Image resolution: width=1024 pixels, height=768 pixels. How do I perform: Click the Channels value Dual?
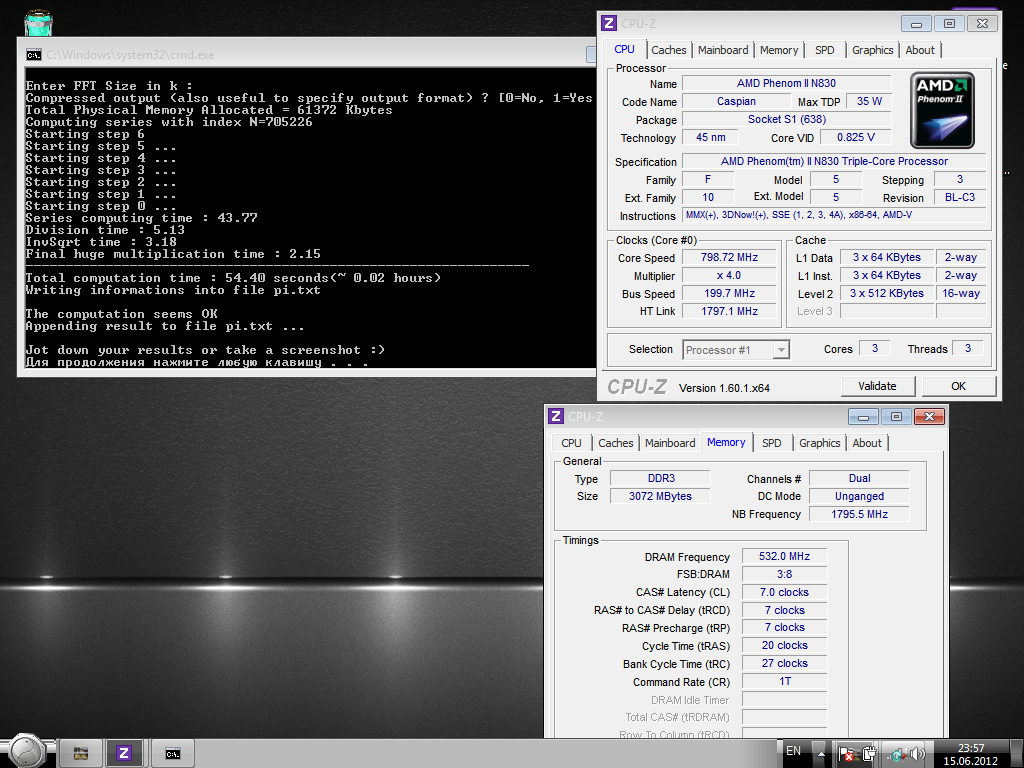click(x=859, y=479)
